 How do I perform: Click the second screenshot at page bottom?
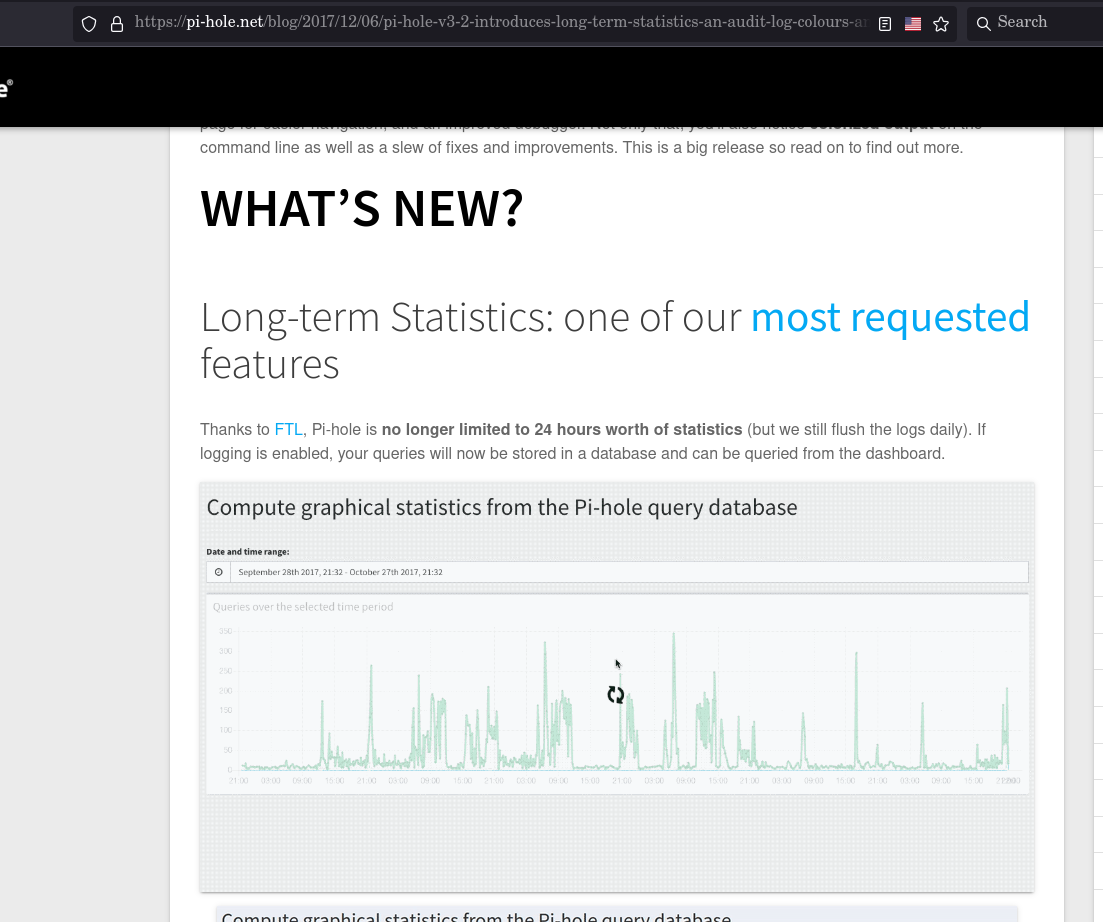click(x=617, y=914)
